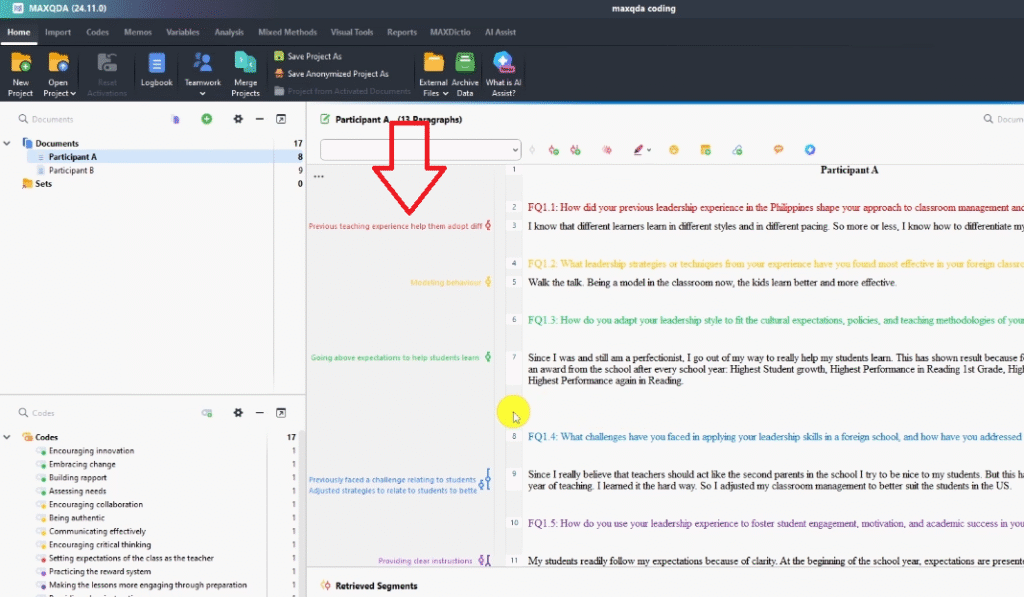The width and height of the screenshot is (1024, 597).
Task: Open the code selection combo box
Action: [x=420, y=150]
